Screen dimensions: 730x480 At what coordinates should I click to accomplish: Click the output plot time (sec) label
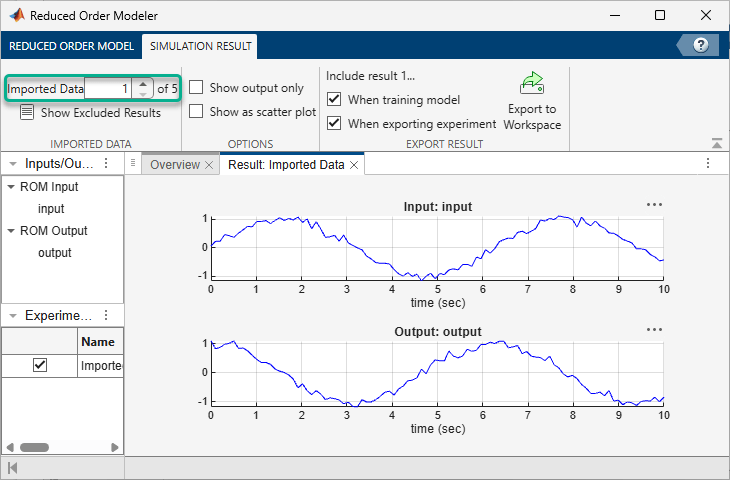pyautogui.click(x=438, y=428)
